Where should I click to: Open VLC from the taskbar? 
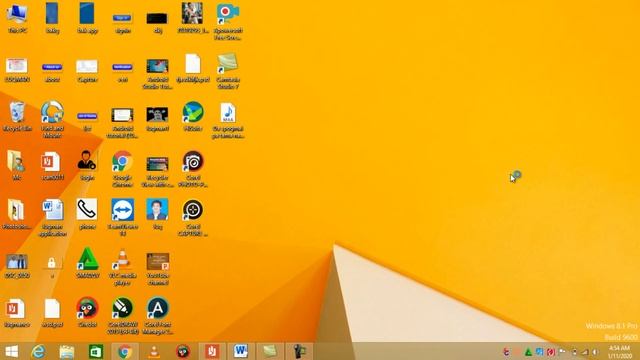154,351
